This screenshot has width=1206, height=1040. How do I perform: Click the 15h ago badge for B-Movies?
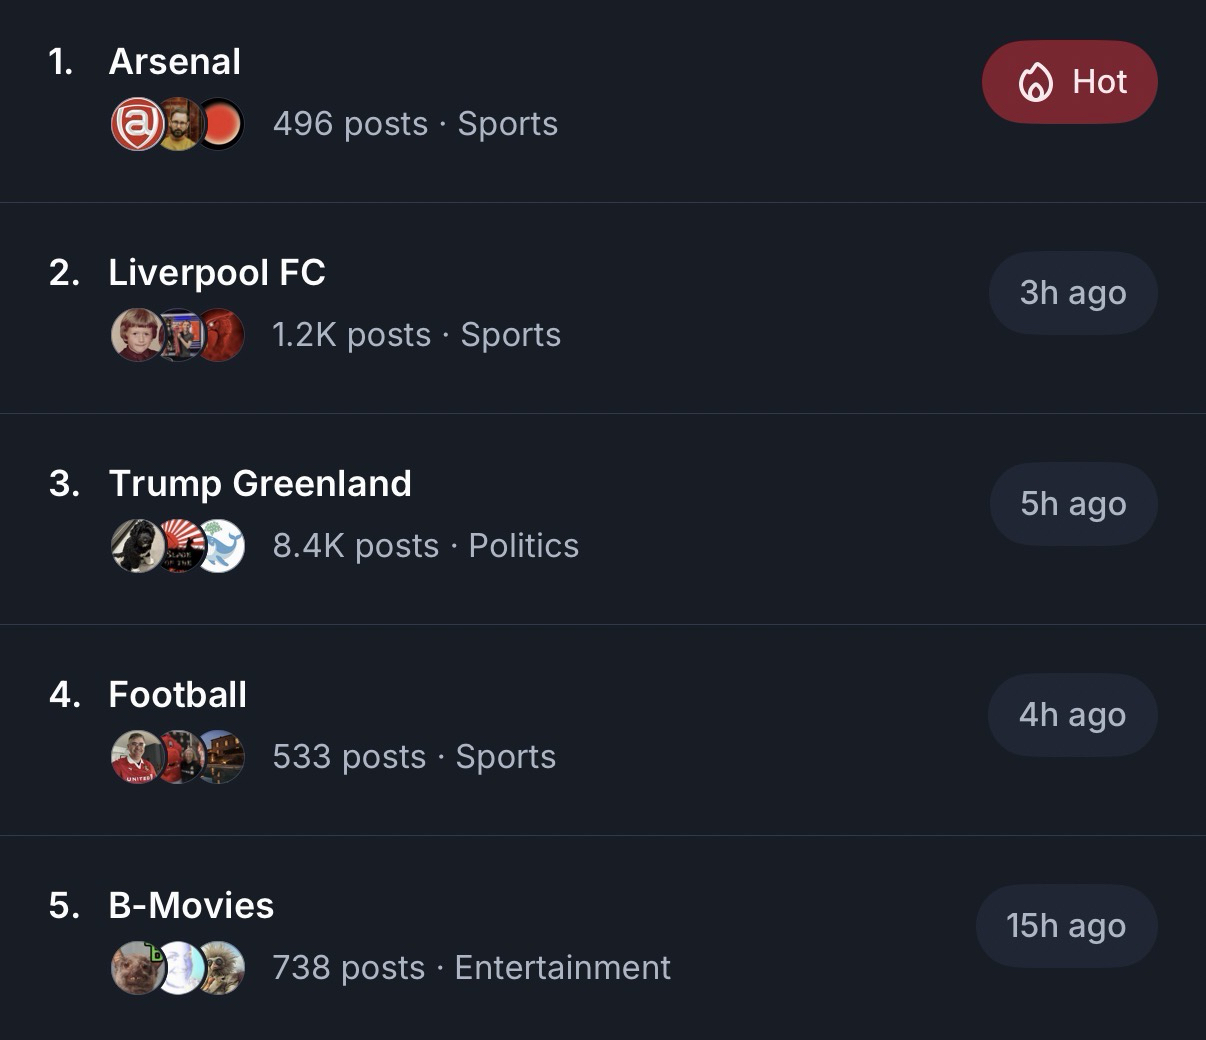[x=1066, y=926]
